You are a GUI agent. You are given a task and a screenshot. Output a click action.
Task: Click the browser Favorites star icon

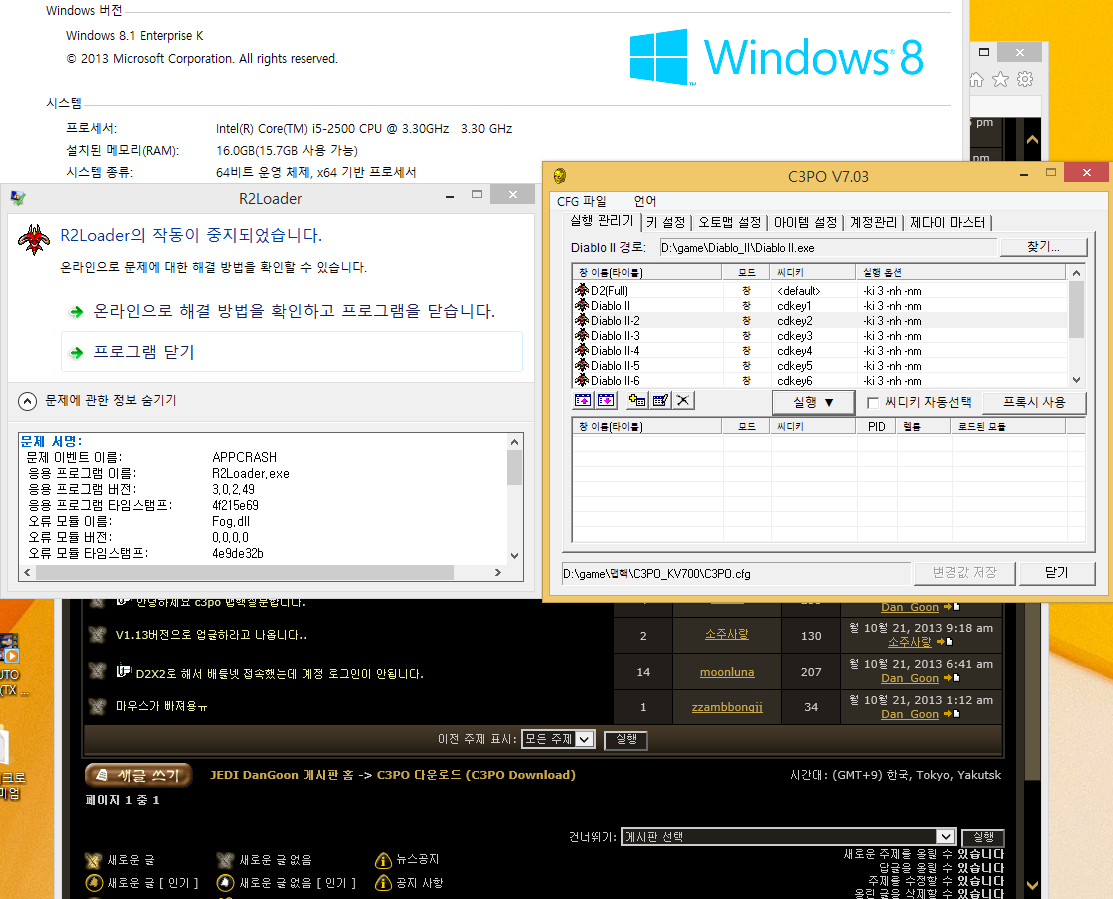1000,79
